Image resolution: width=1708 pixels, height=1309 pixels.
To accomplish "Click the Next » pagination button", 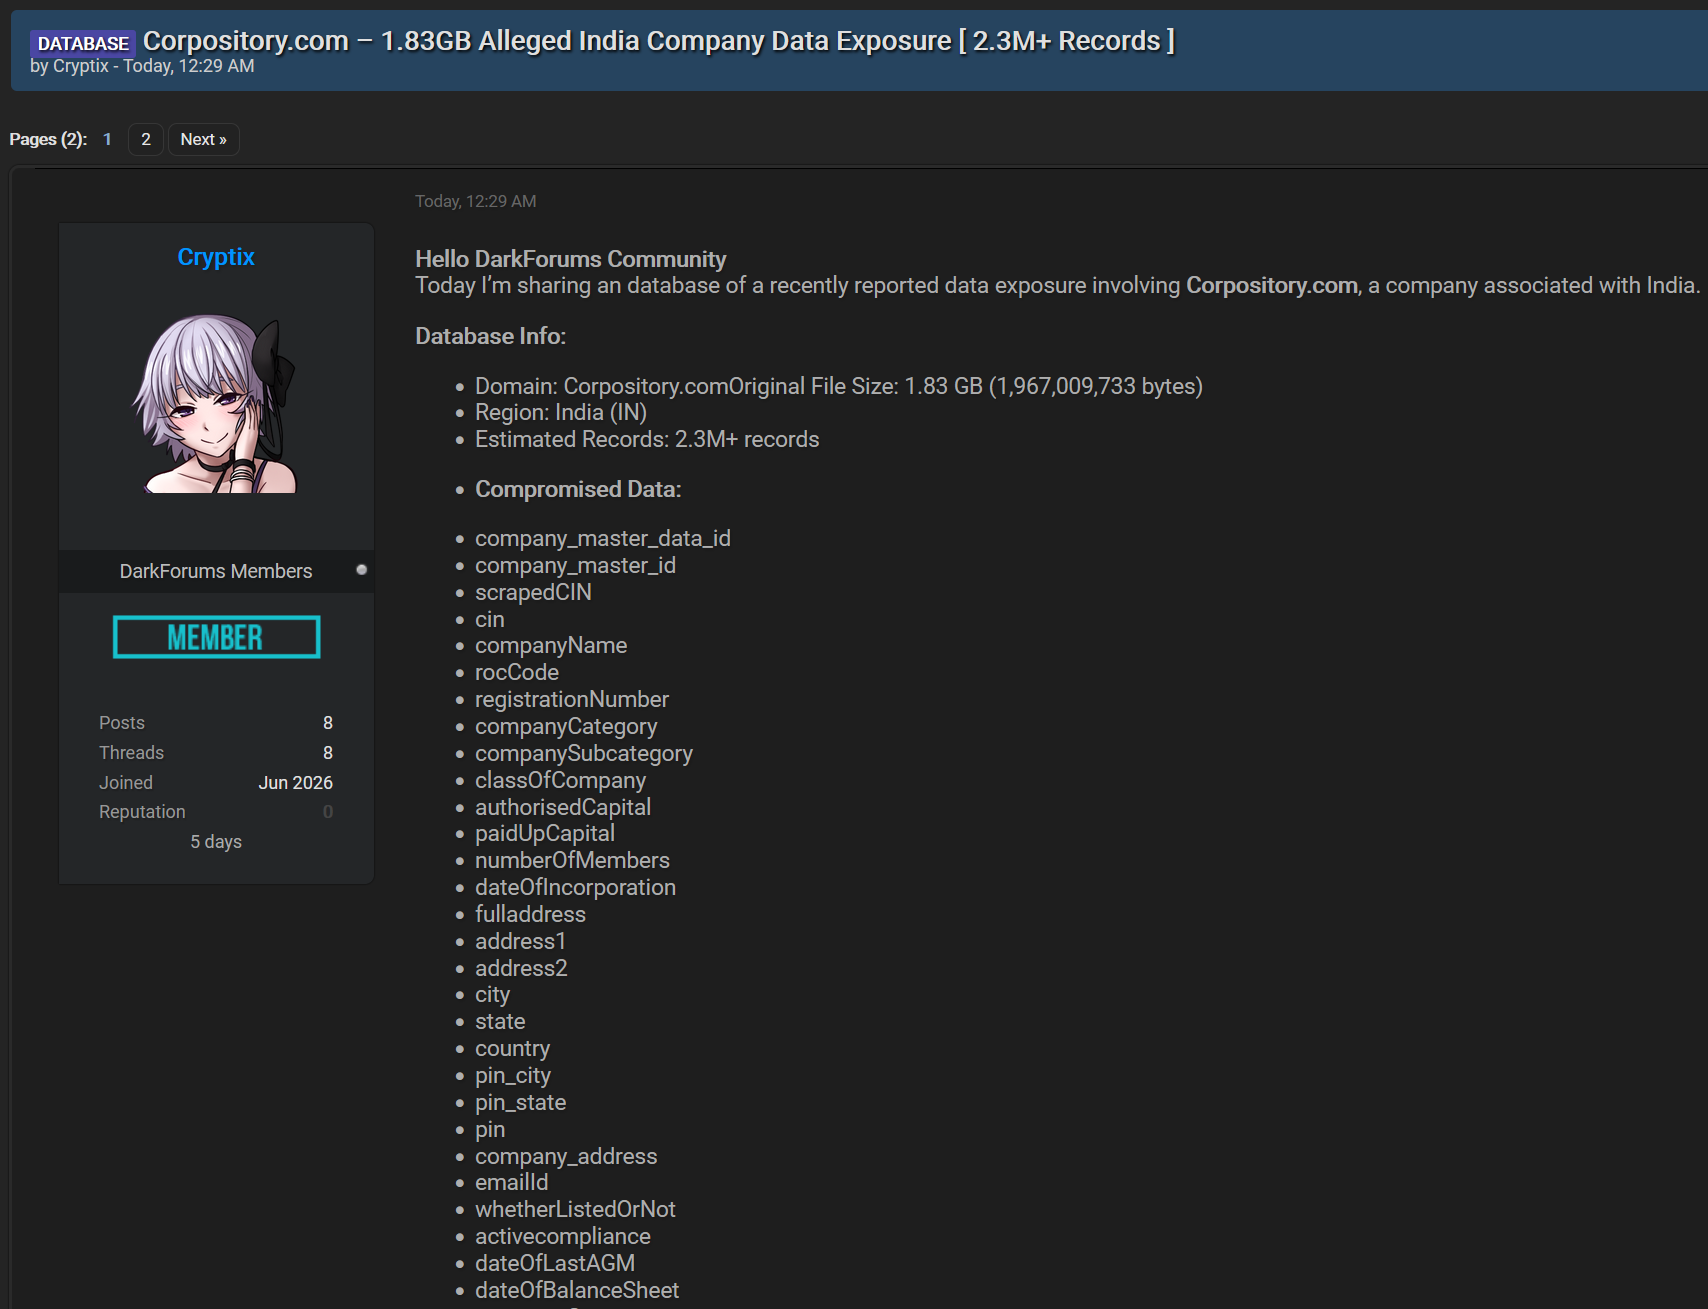I will [203, 139].
